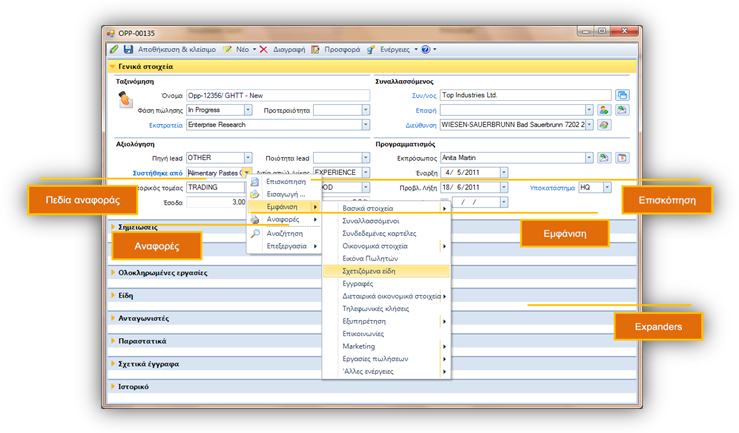Screen dimensions: 739x433
Task: Open the Έναρξη date picker arrow
Action: coord(504,172)
